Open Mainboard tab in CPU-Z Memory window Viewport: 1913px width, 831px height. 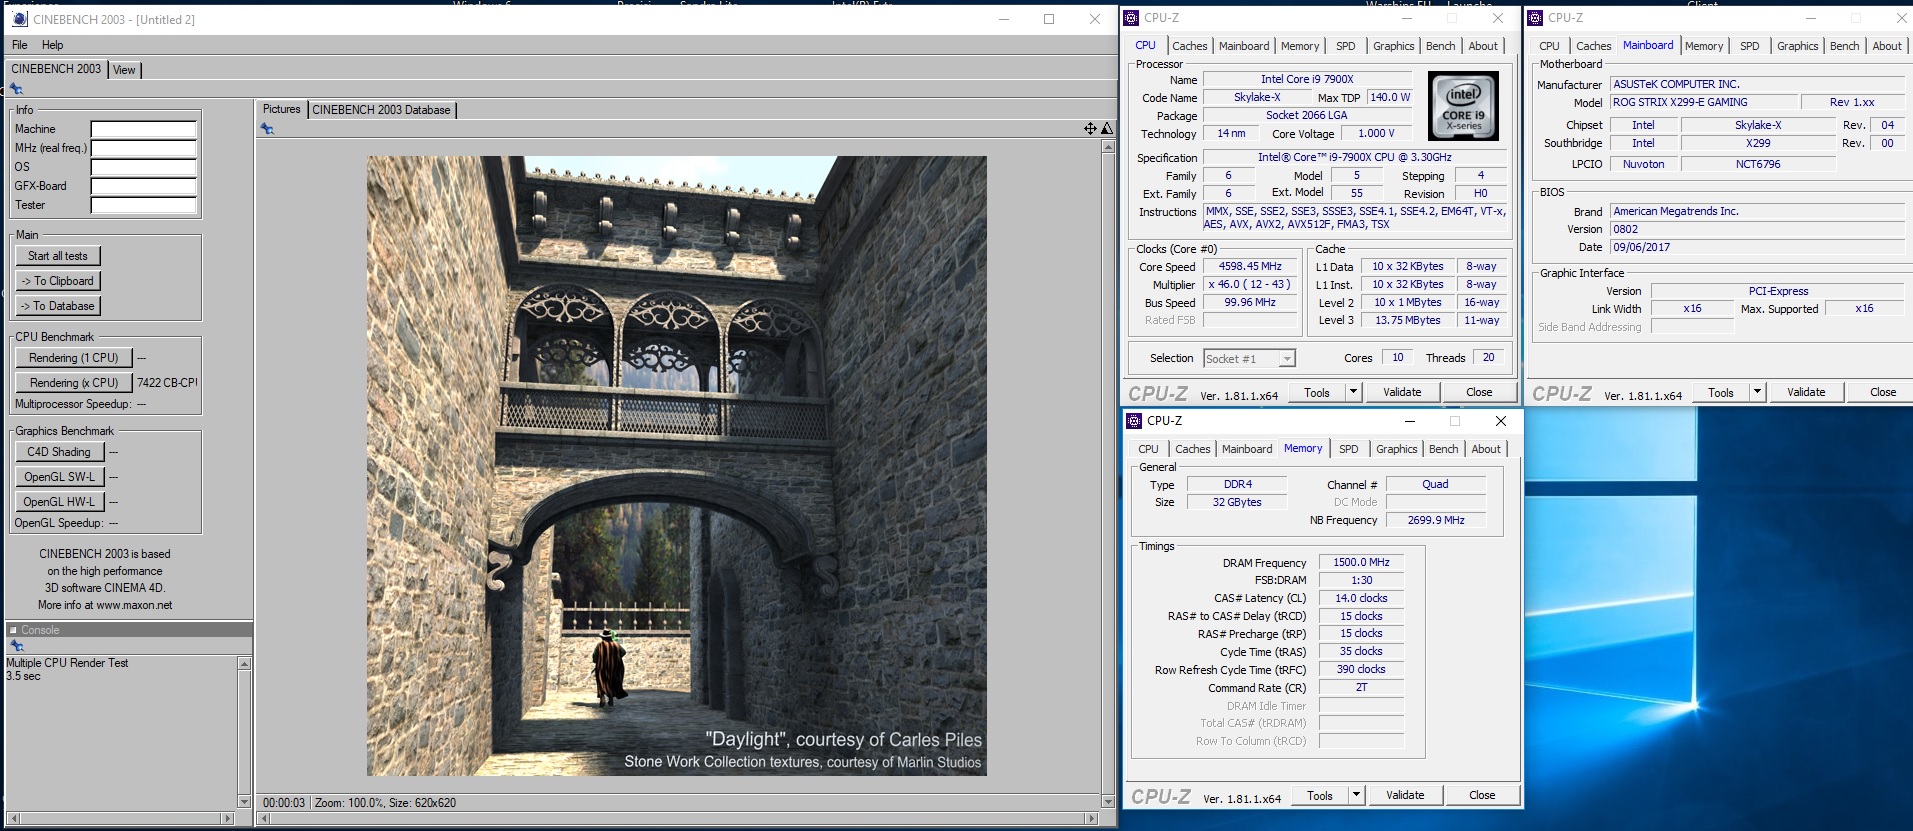pos(1247,449)
